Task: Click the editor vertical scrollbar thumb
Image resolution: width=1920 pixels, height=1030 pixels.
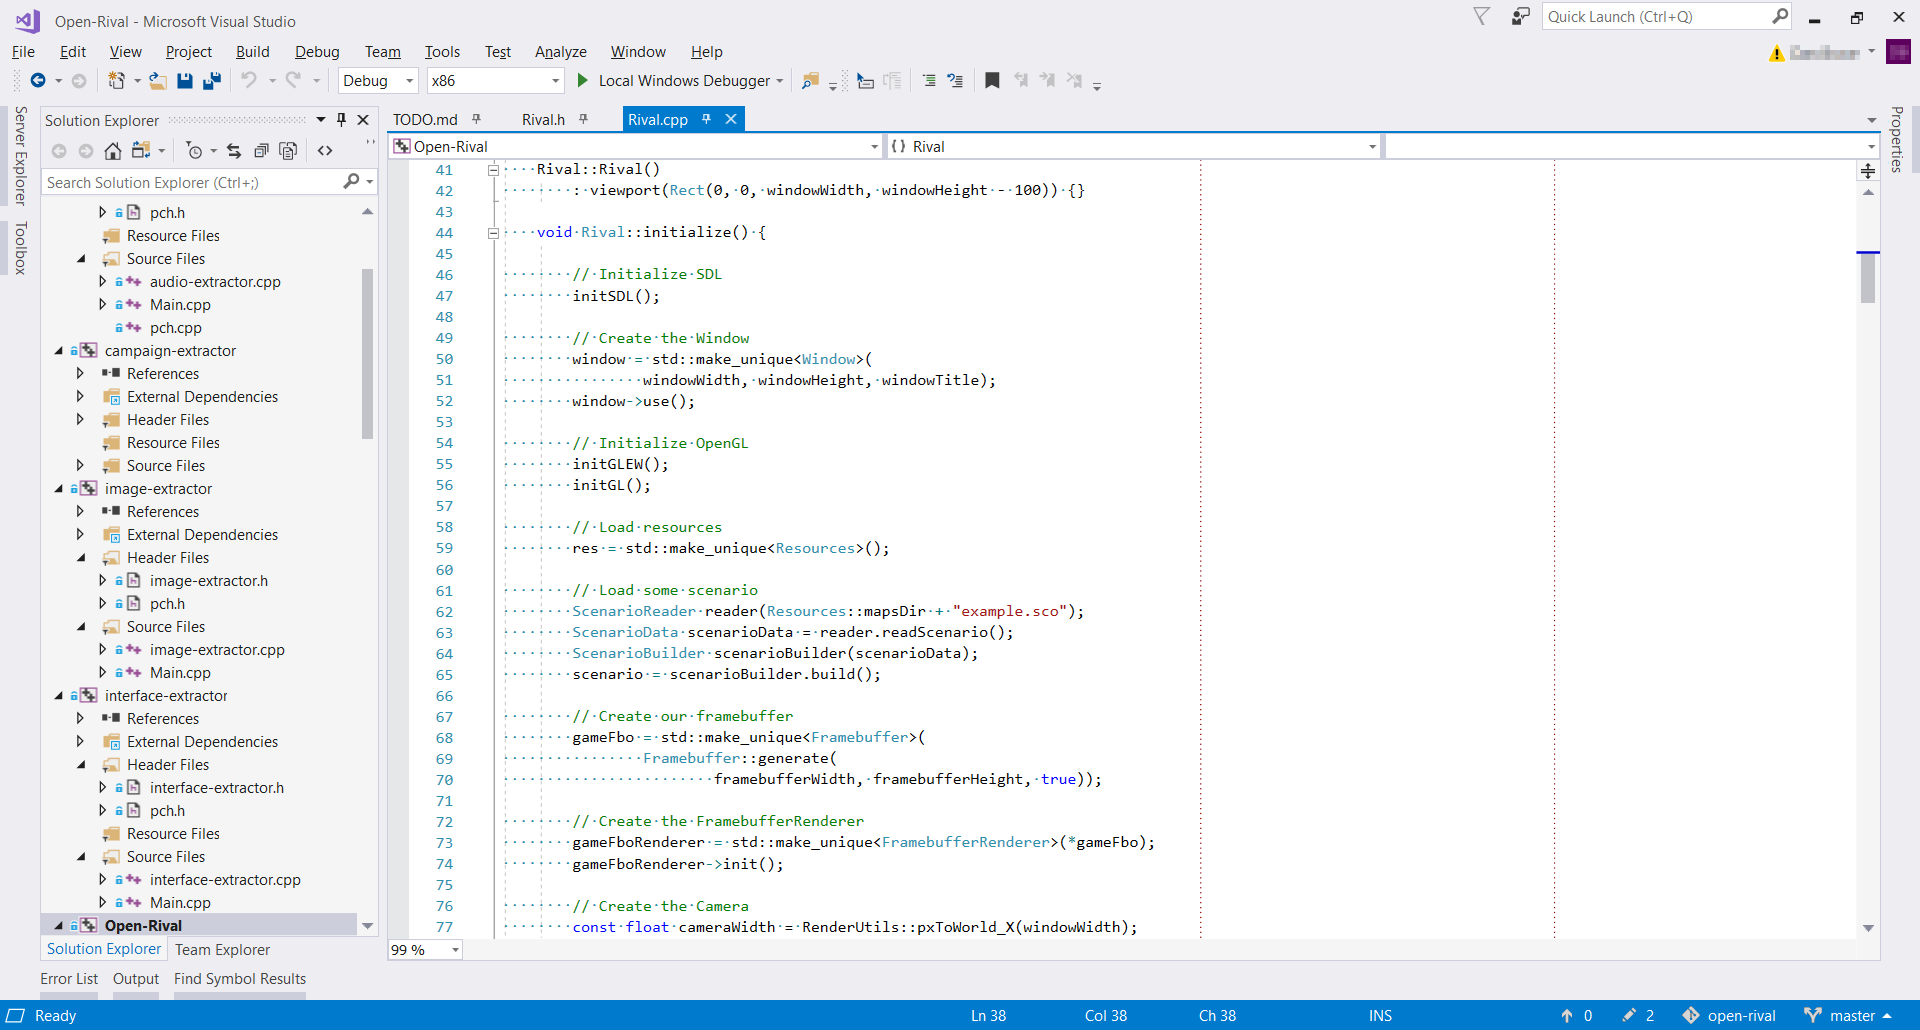Action: pyautogui.click(x=1868, y=278)
